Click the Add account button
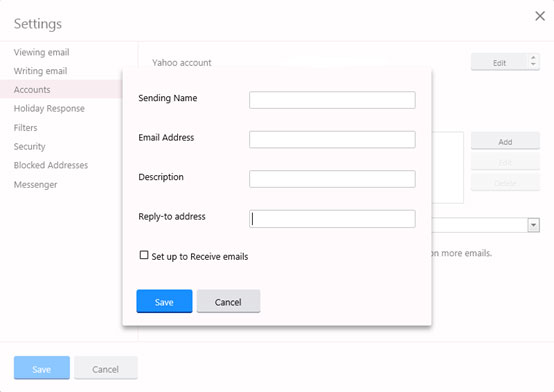This screenshot has height=392, width=554. pos(505,141)
